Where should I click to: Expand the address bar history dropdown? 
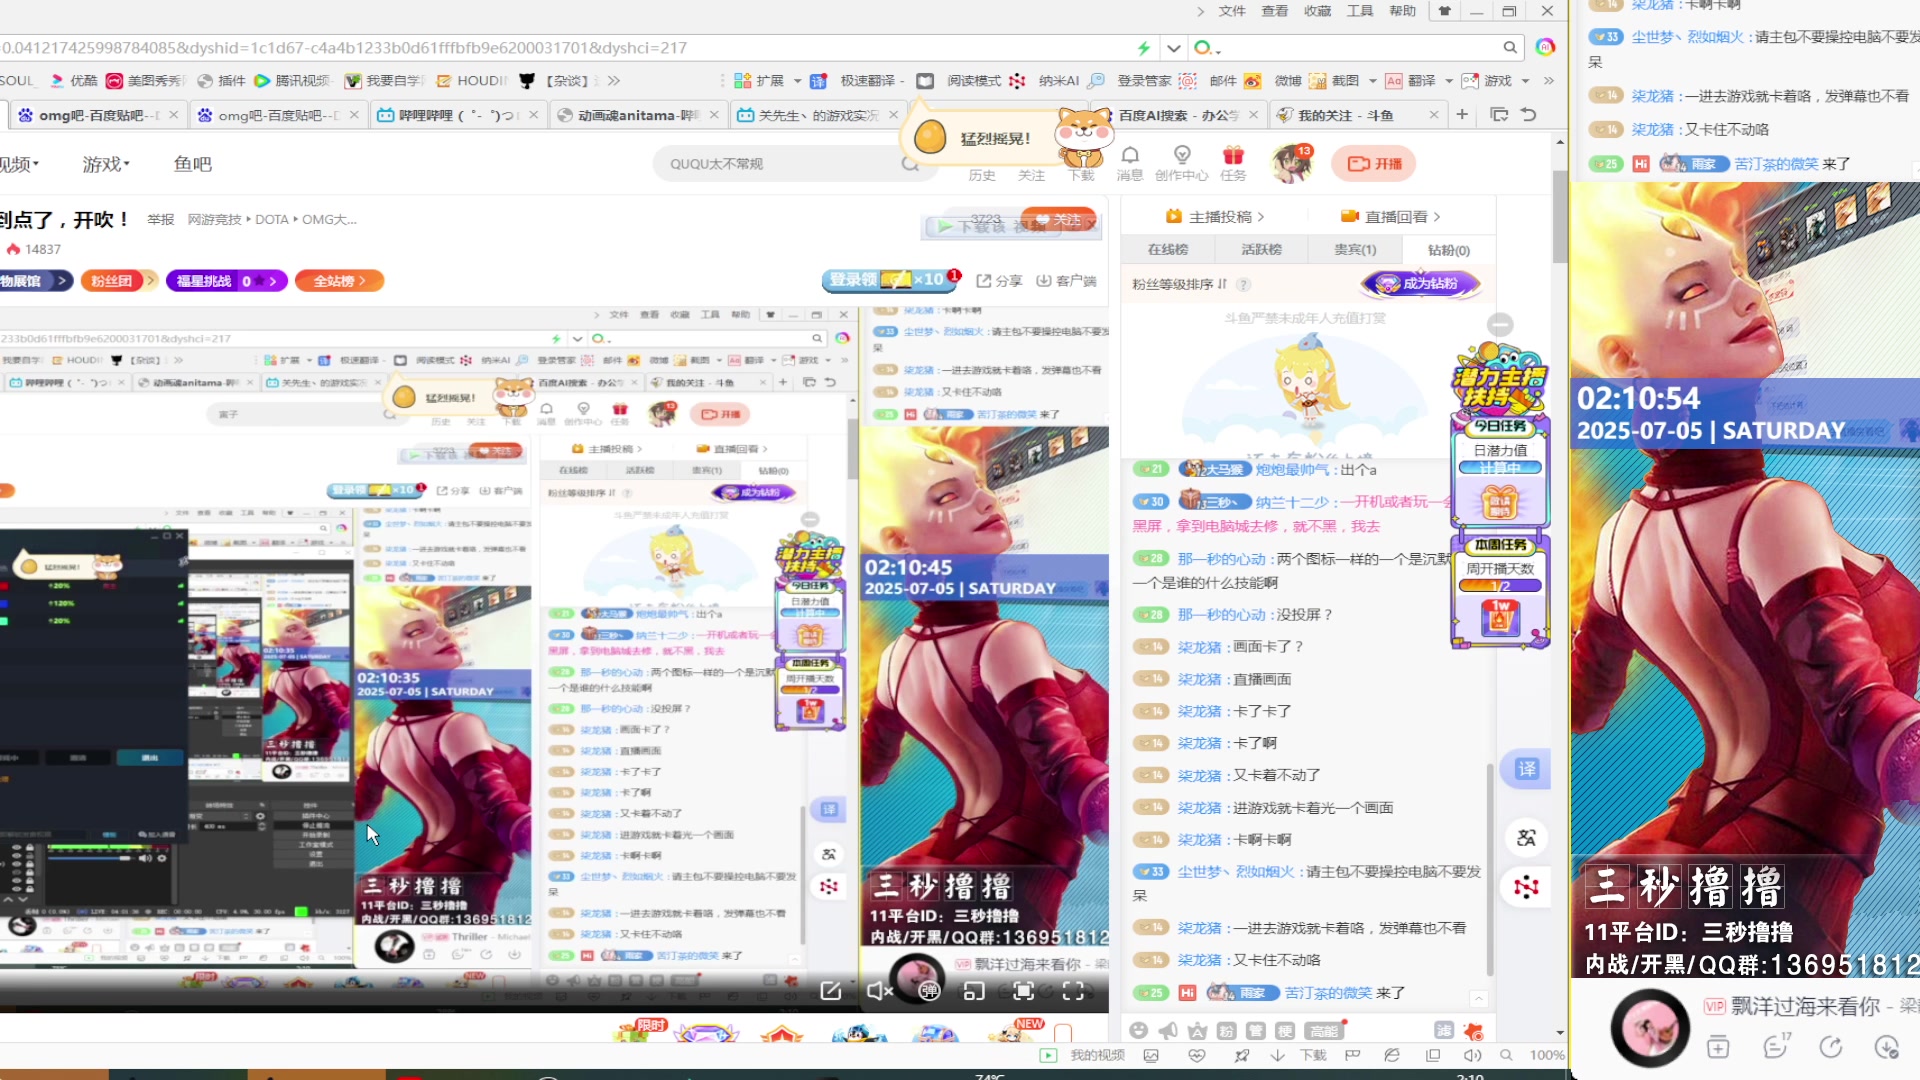pyautogui.click(x=1174, y=47)
